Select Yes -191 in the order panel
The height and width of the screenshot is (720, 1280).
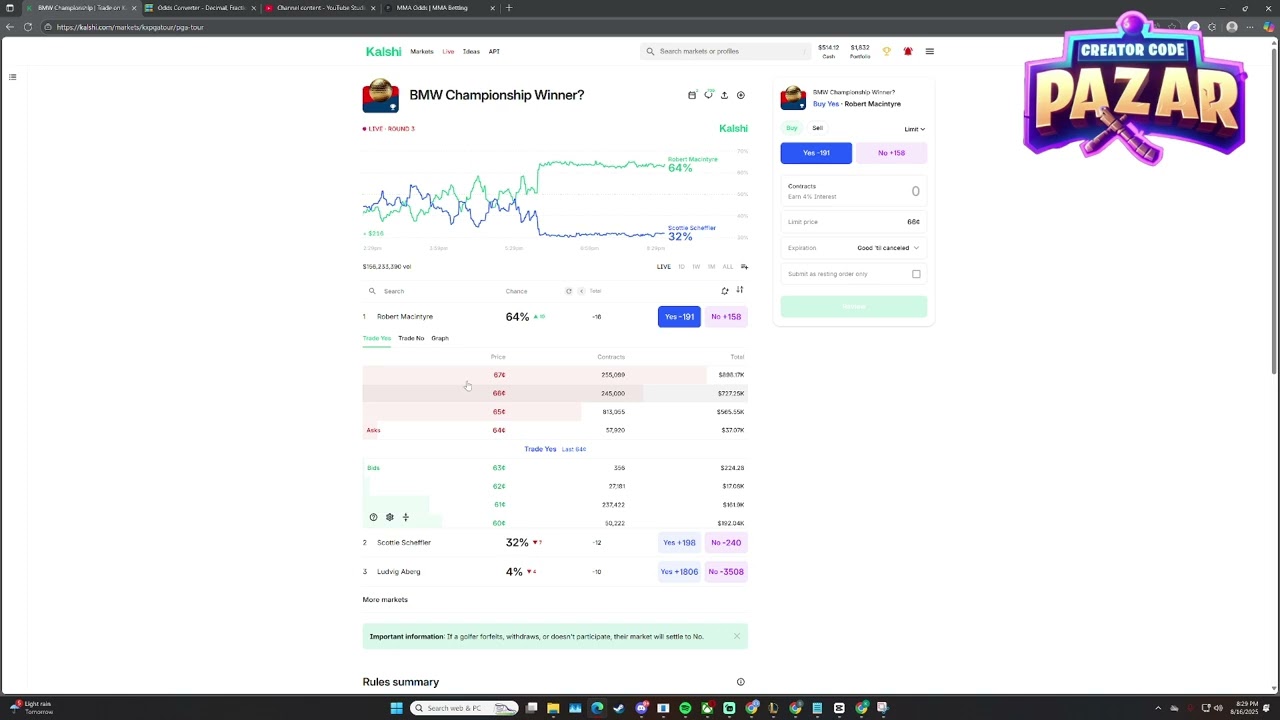point(816,153)
